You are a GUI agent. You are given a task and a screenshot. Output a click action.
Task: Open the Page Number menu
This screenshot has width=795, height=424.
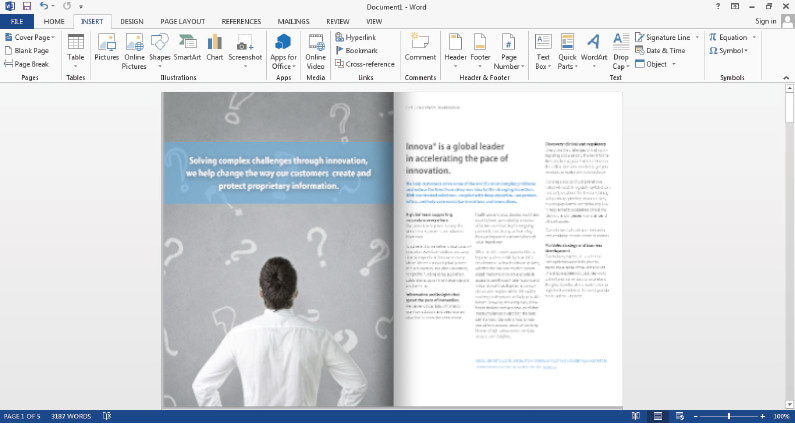[x=509, y=52]
